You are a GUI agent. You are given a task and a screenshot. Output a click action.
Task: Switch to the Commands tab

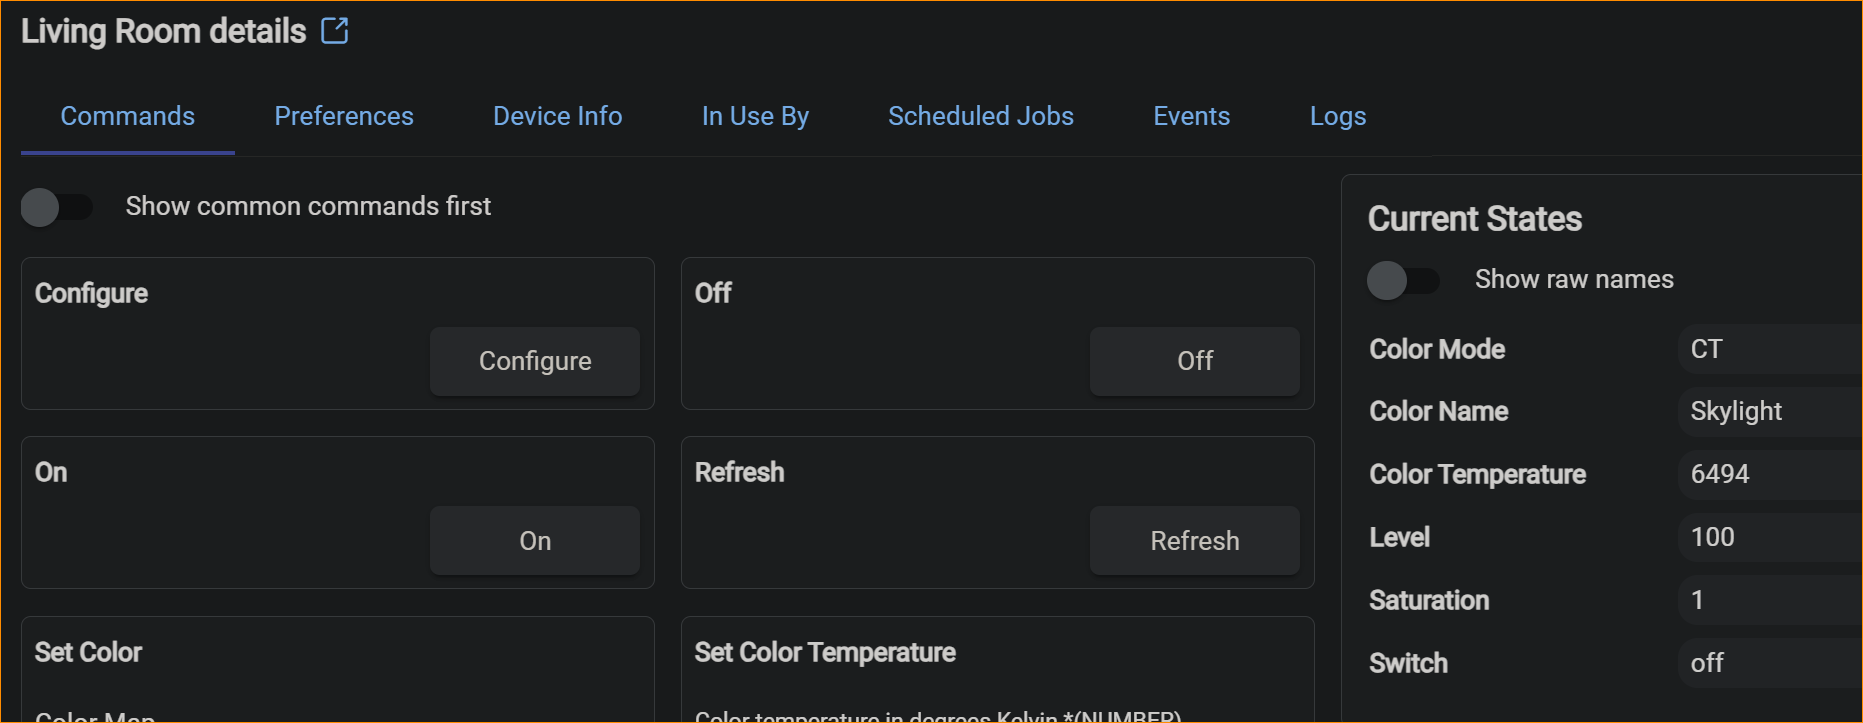(x=128, y=117)
